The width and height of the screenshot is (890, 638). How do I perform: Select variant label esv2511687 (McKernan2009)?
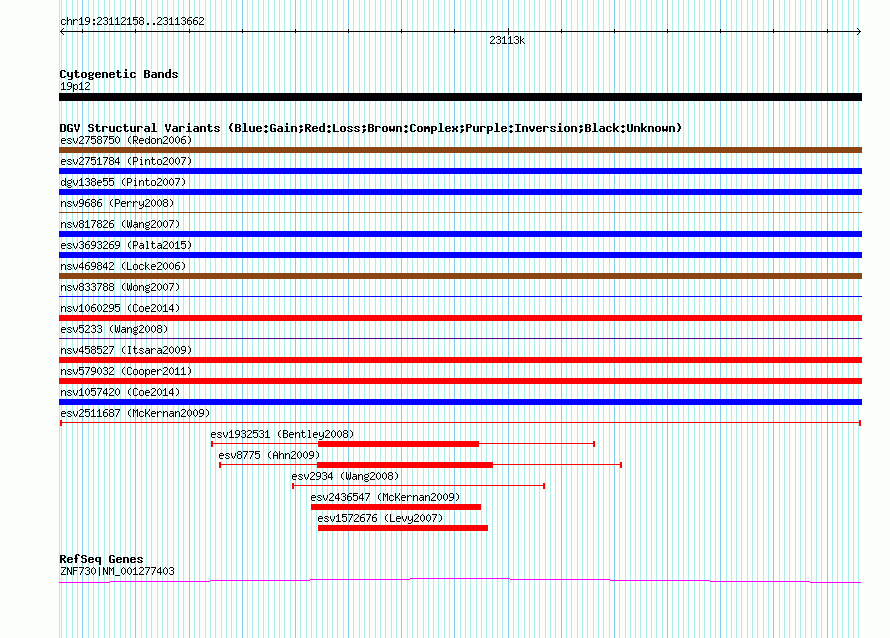click(135, 413)
